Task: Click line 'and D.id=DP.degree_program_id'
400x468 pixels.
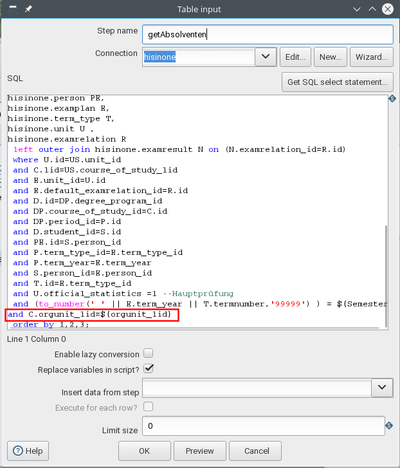Action: [x=87, y=201]
